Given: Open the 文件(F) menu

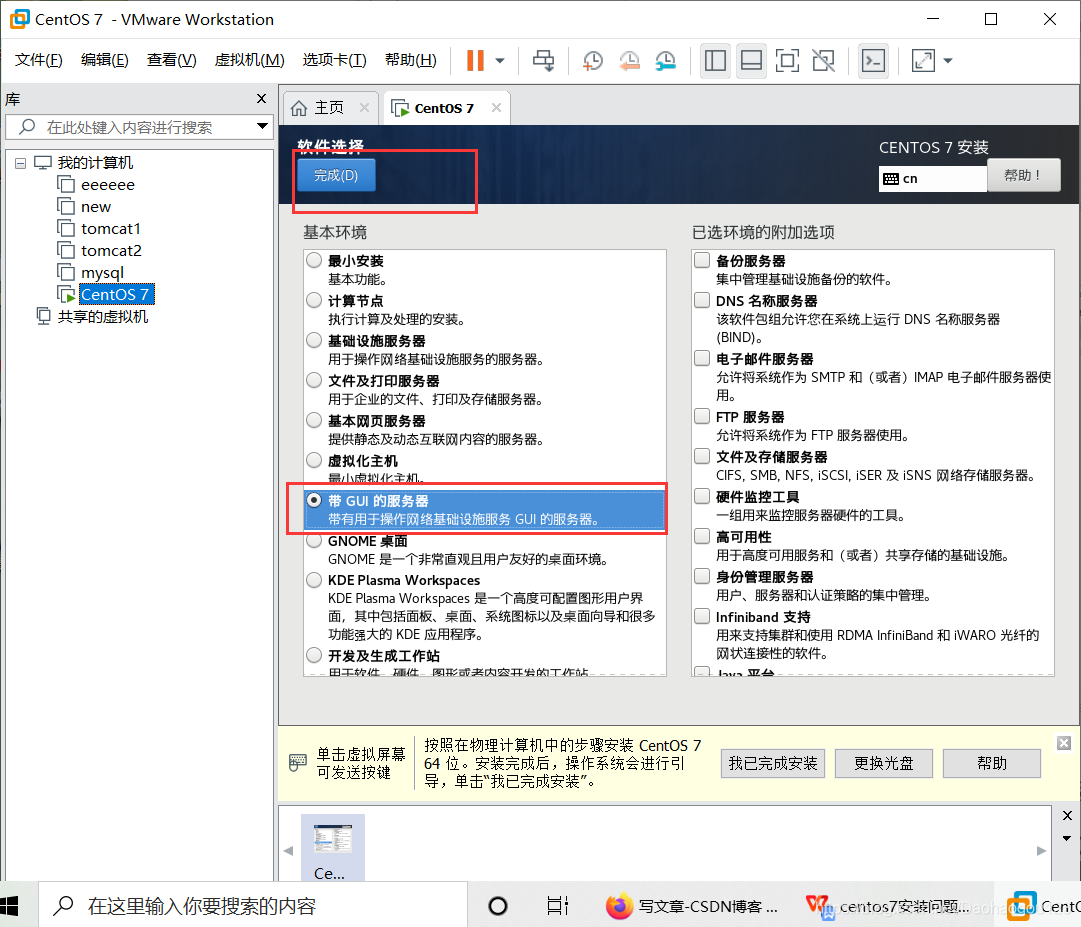Looking at the screenshot, I should pyautogui.click(x=39, y=60).
